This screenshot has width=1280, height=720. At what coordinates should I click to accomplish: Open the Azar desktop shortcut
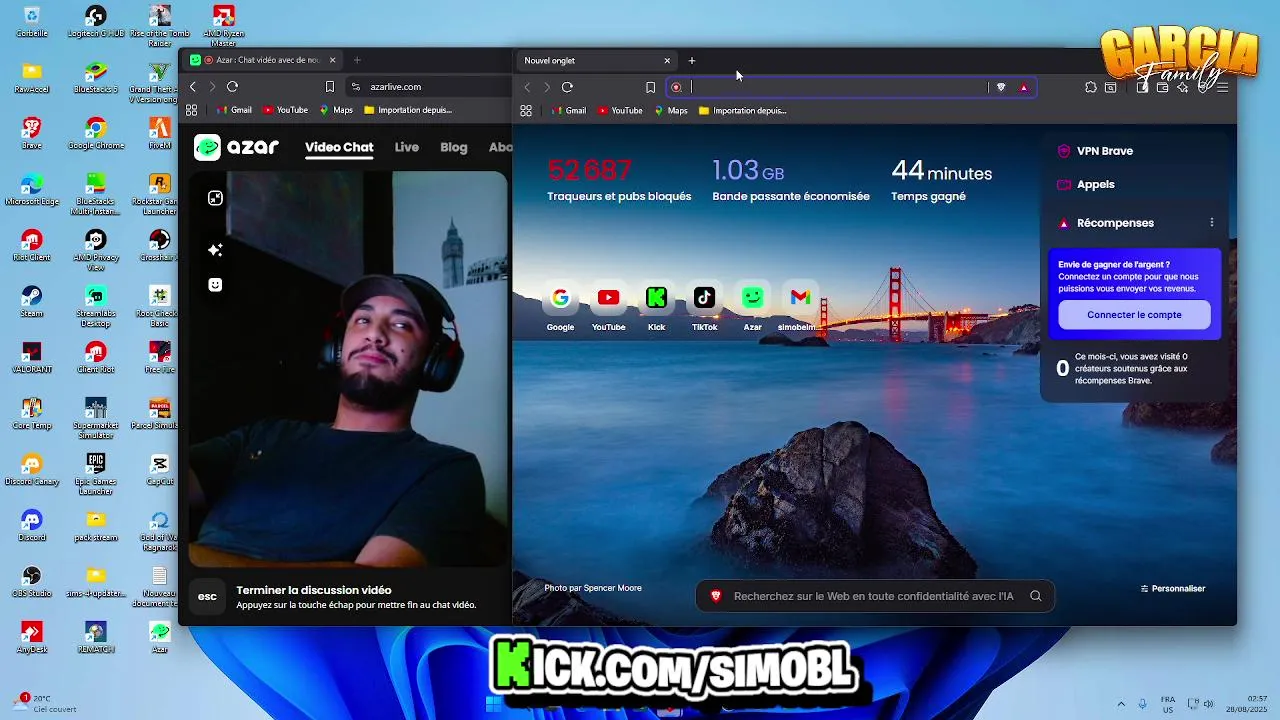tap(159, 637)
